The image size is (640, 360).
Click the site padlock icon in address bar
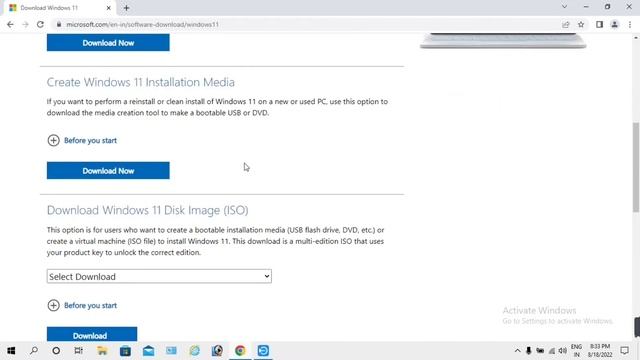click(59, 24)
